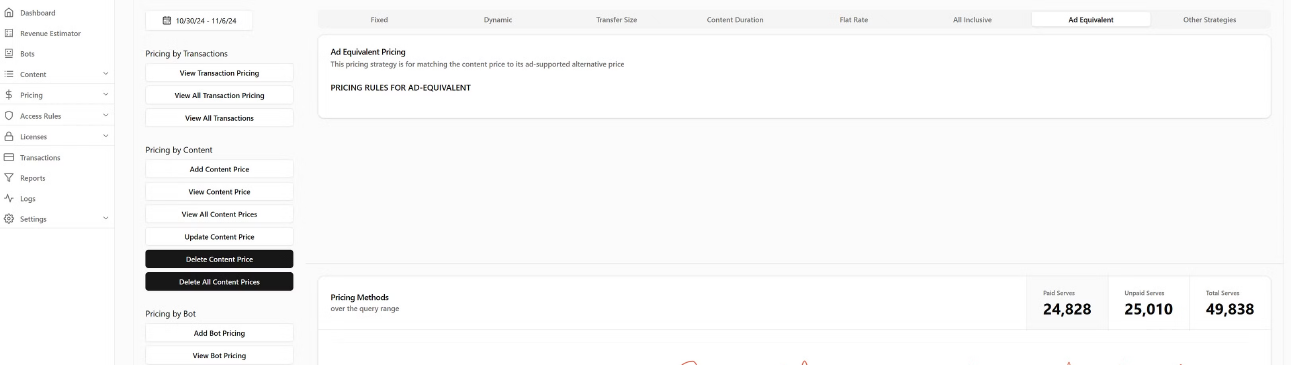
Task: Open the Transactions card icon
Action: pos(9,157)
